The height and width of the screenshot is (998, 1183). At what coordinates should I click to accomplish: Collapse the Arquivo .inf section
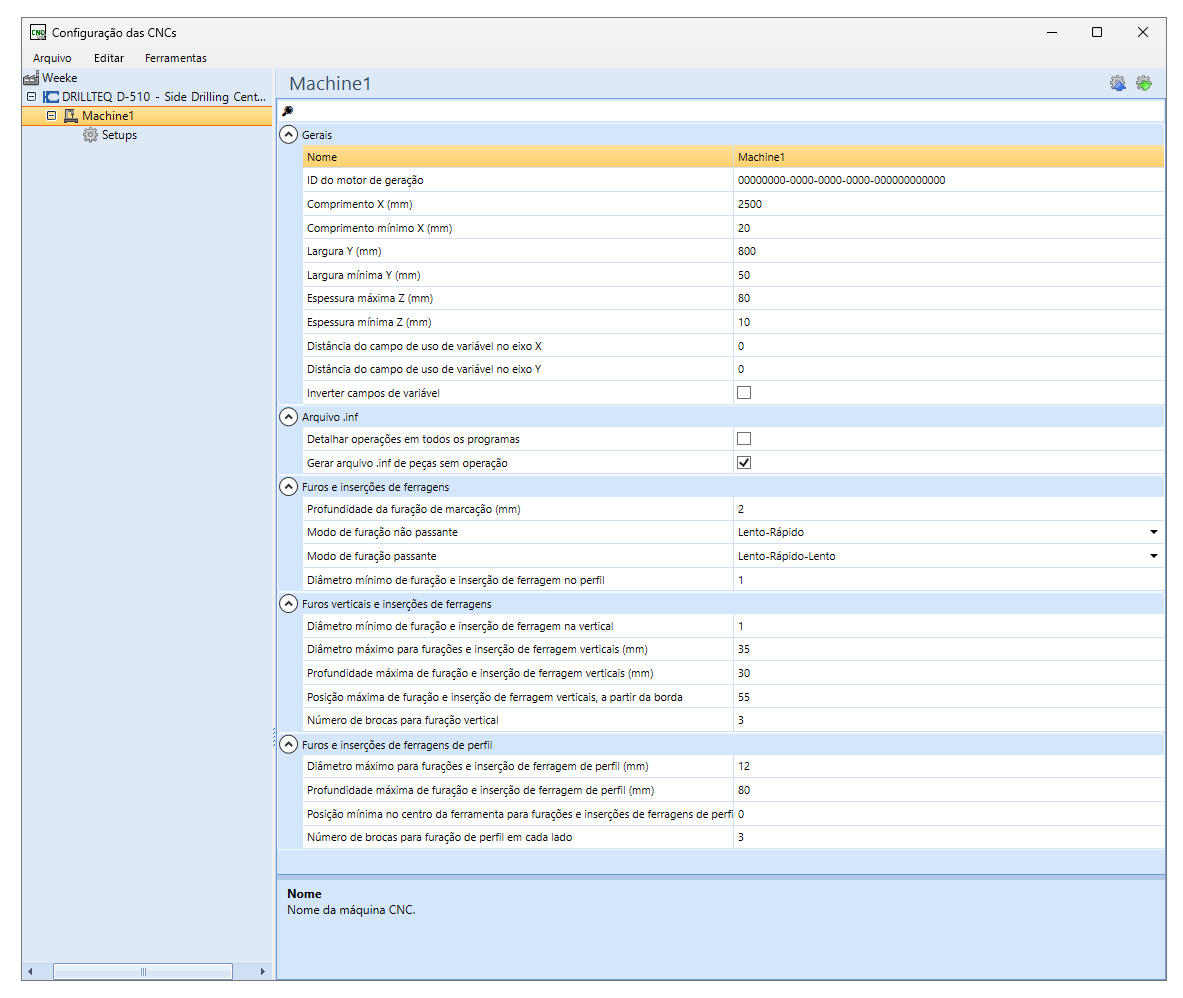288,416
